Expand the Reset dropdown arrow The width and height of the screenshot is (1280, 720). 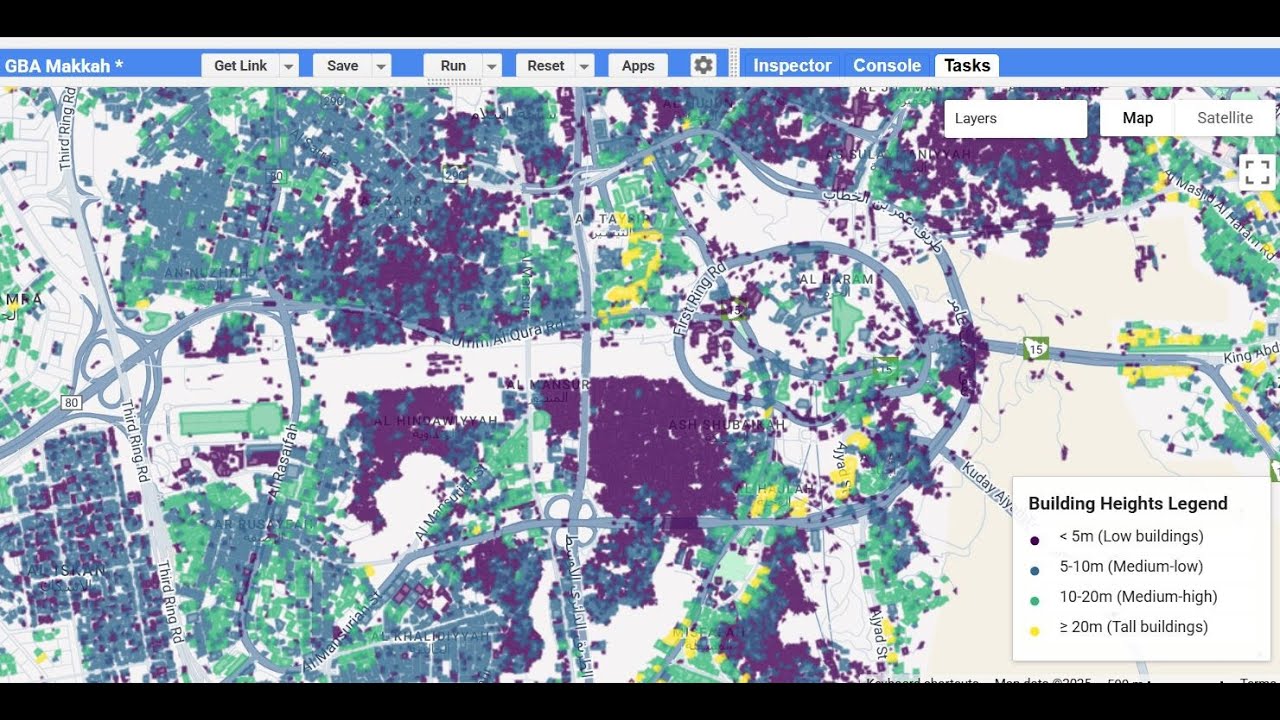[x=584, y=65]
